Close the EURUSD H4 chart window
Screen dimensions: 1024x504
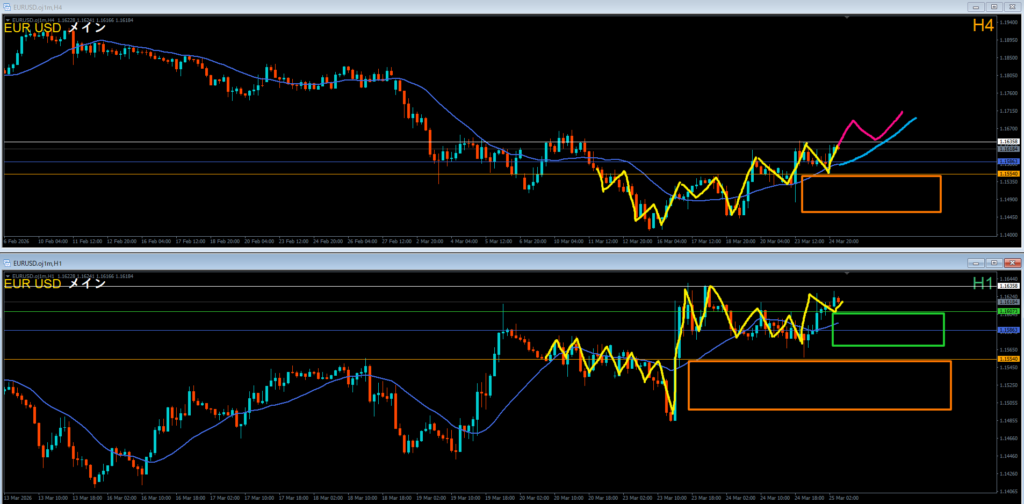pos(1011,7)
